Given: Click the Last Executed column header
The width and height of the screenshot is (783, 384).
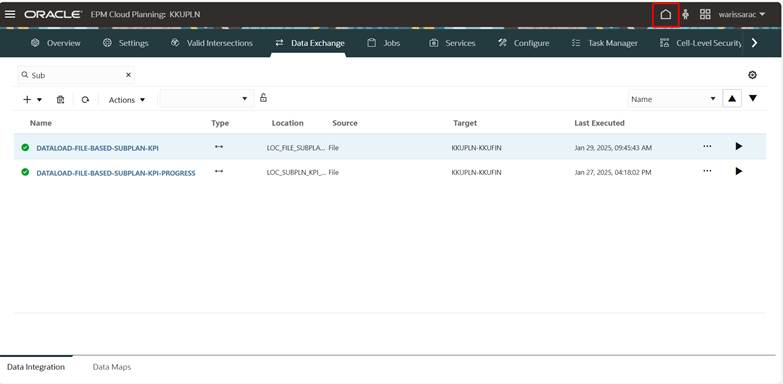Looking at the screenshot, I should (x=599, y=123).
